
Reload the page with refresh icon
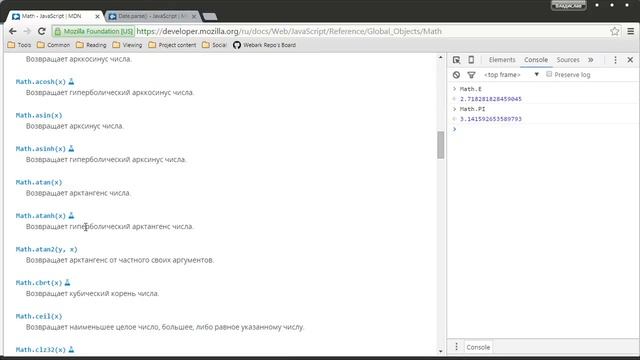[x=42, y=31]
